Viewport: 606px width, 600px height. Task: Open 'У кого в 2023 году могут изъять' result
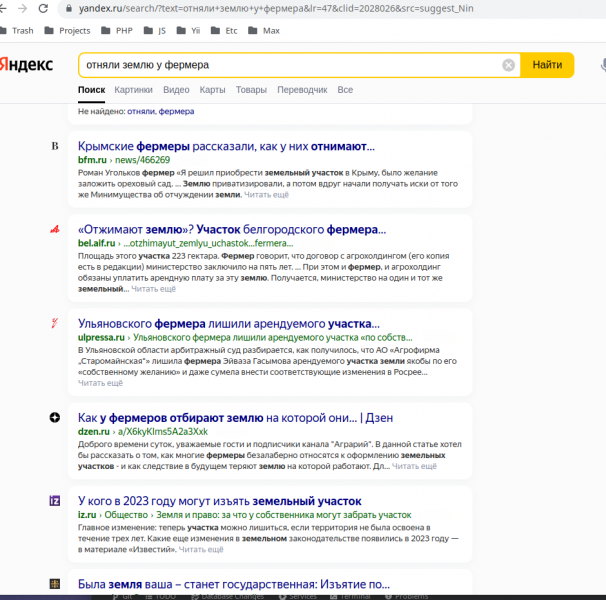(x=220, y=501)
